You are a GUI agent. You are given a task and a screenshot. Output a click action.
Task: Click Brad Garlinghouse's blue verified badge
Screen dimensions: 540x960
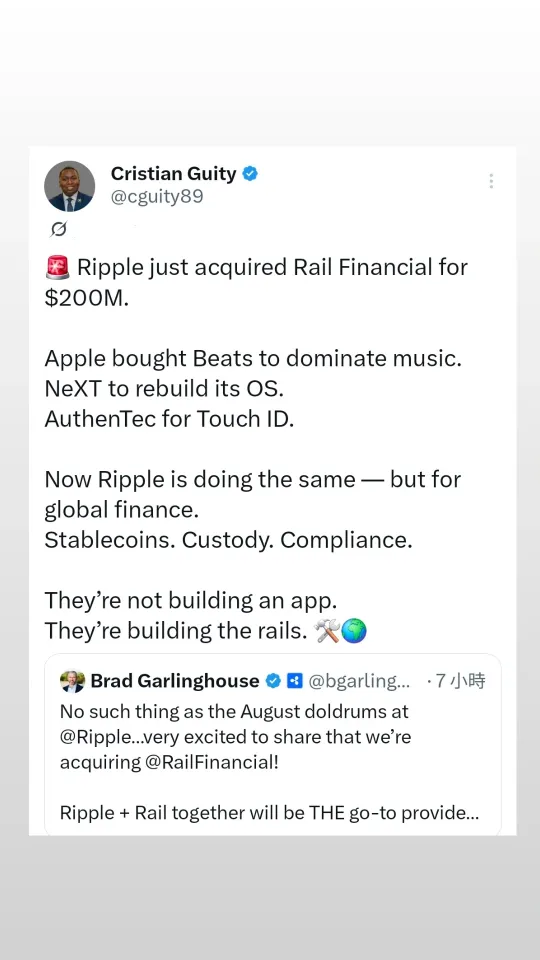[273, 681]
